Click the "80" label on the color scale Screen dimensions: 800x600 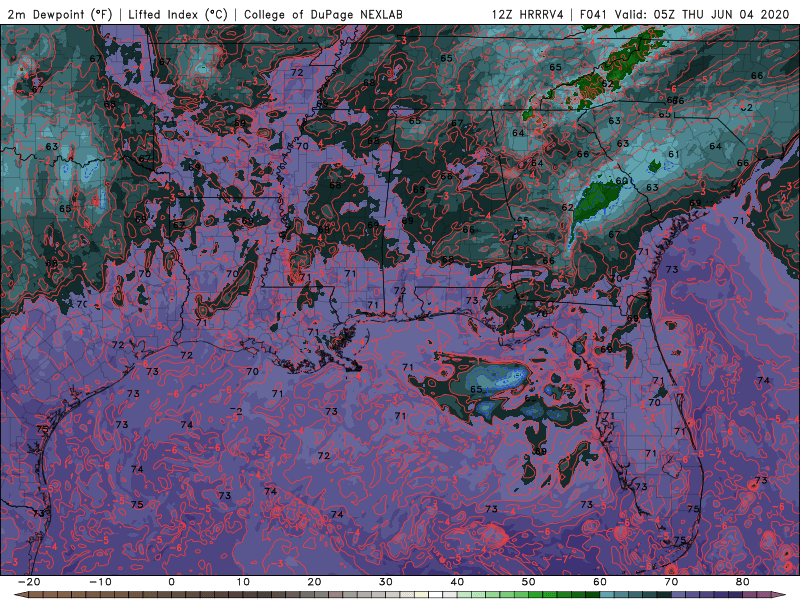(743, 582)
